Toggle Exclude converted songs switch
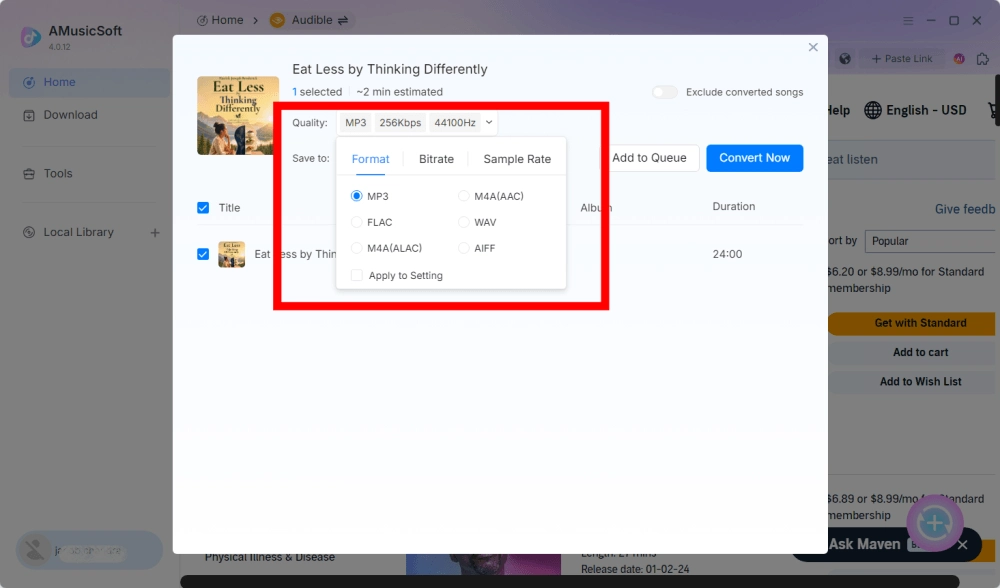 pos(665,92)
